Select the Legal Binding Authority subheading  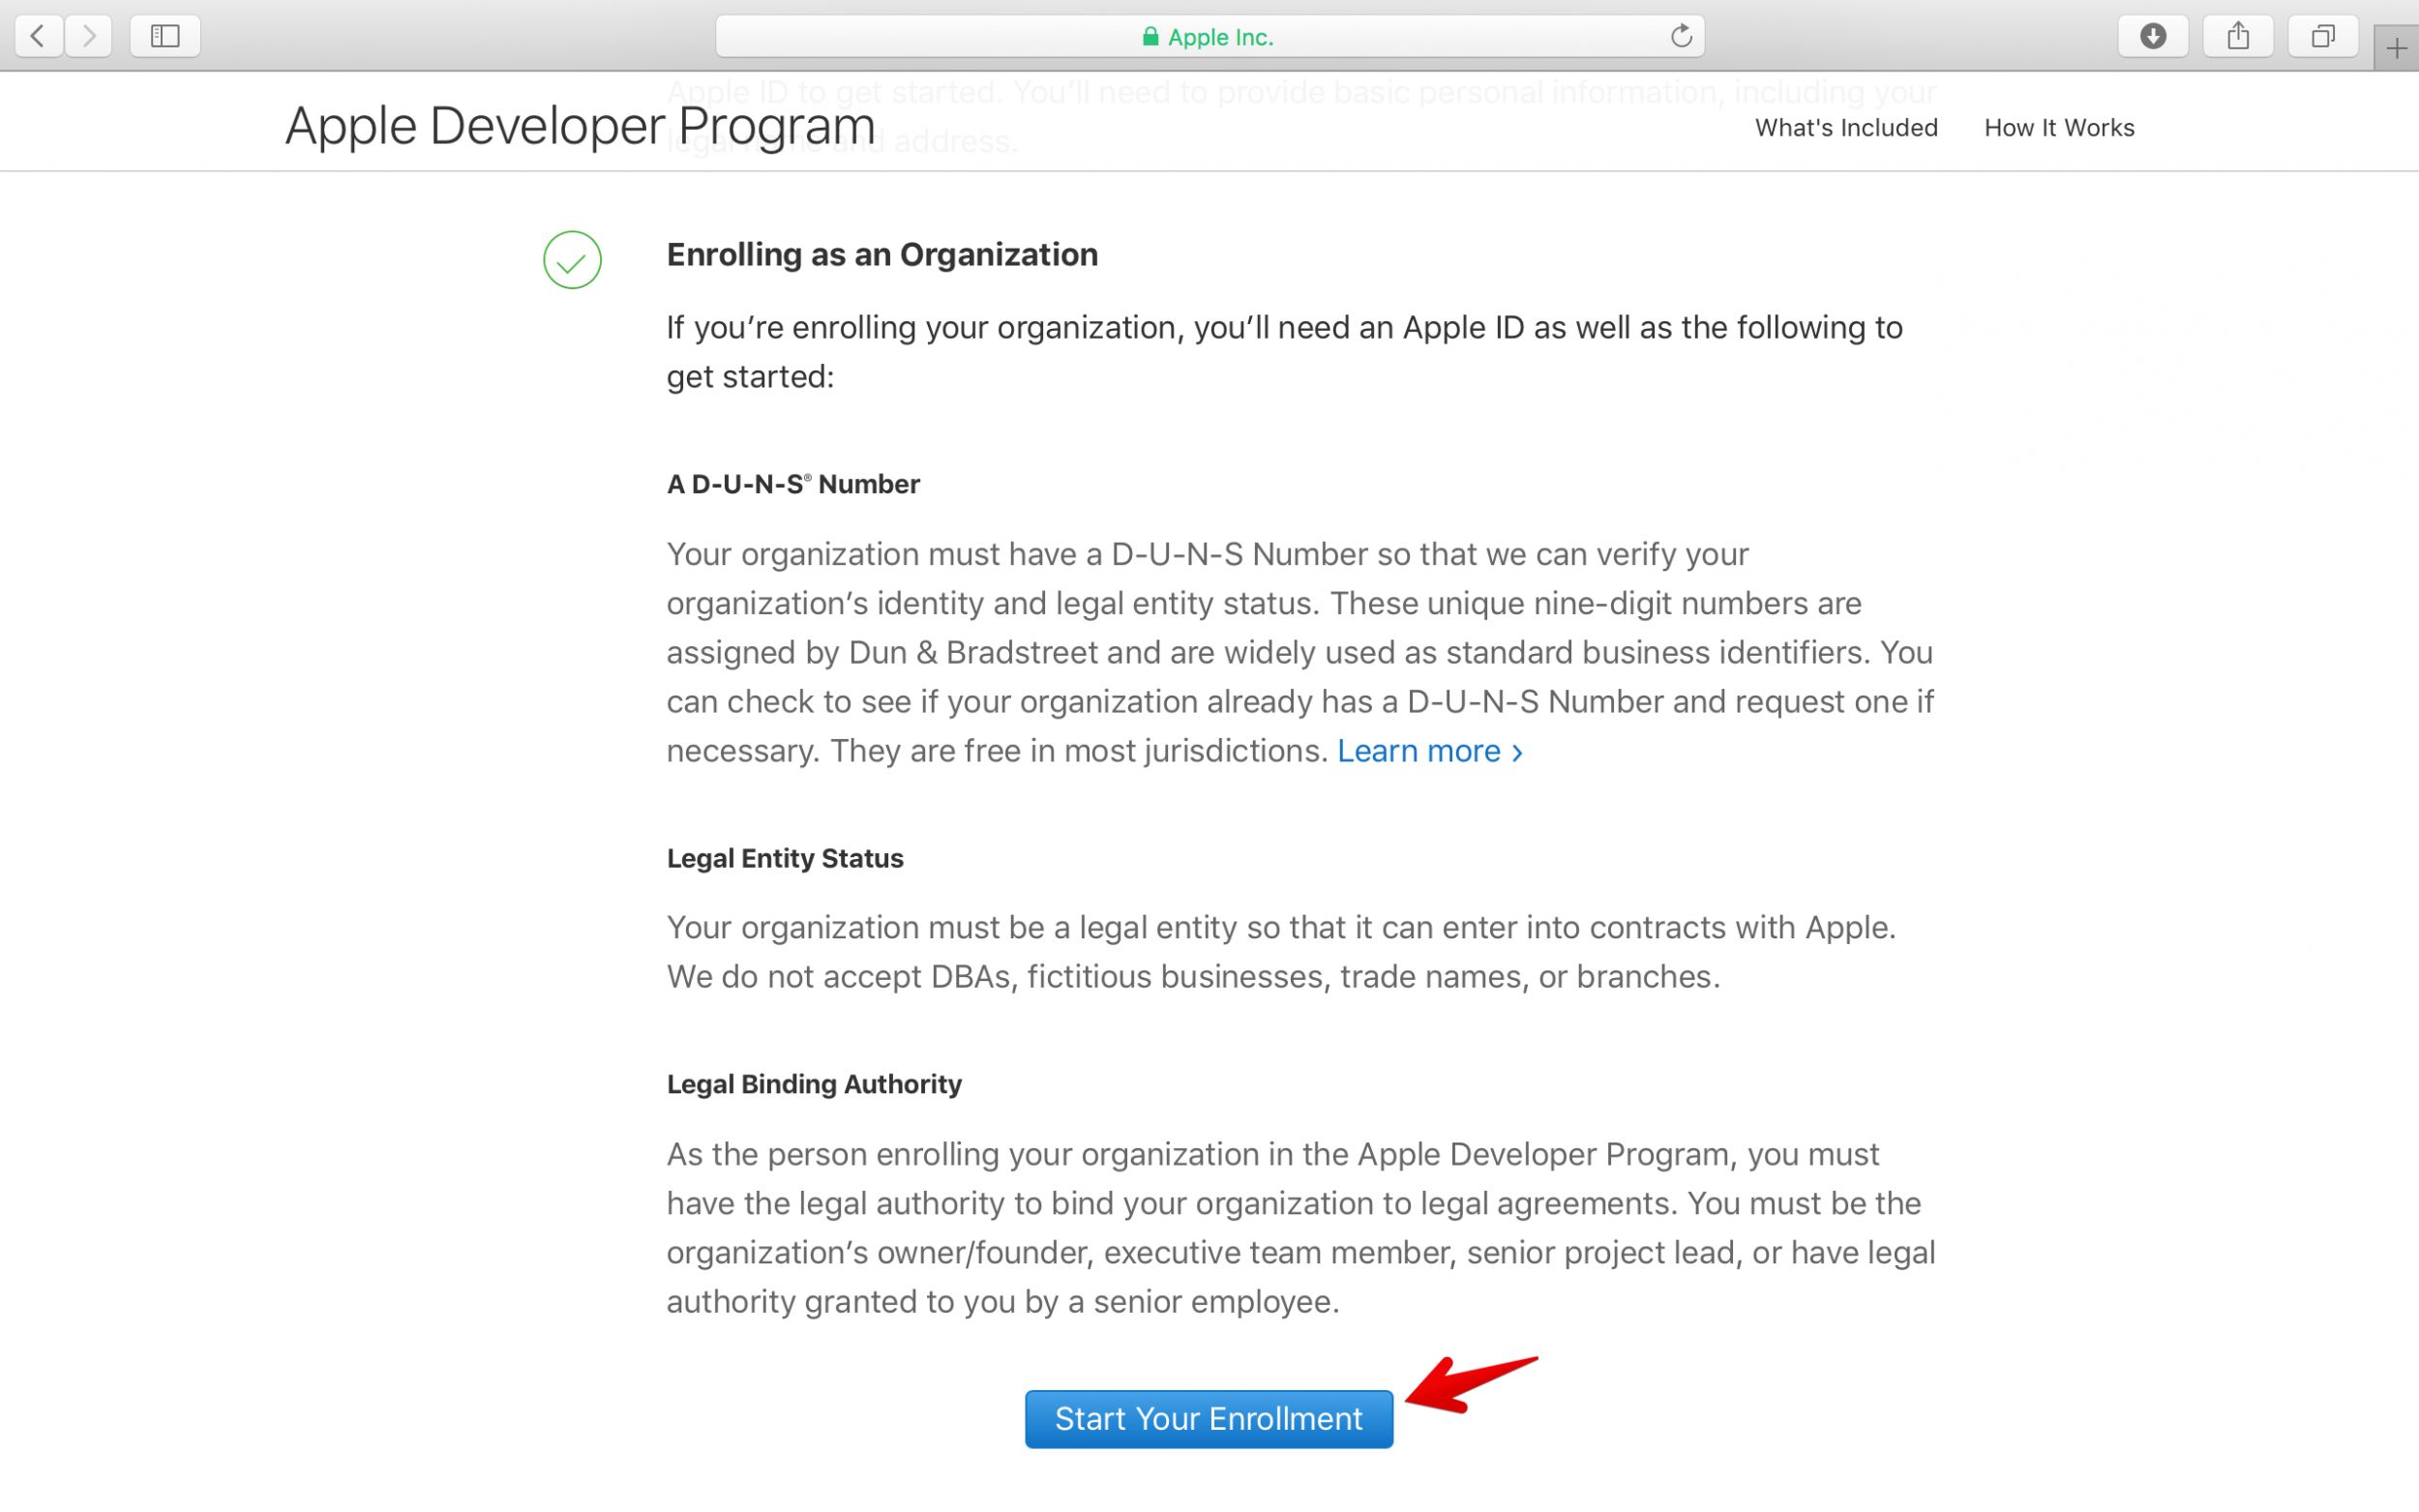[814, 1084]
